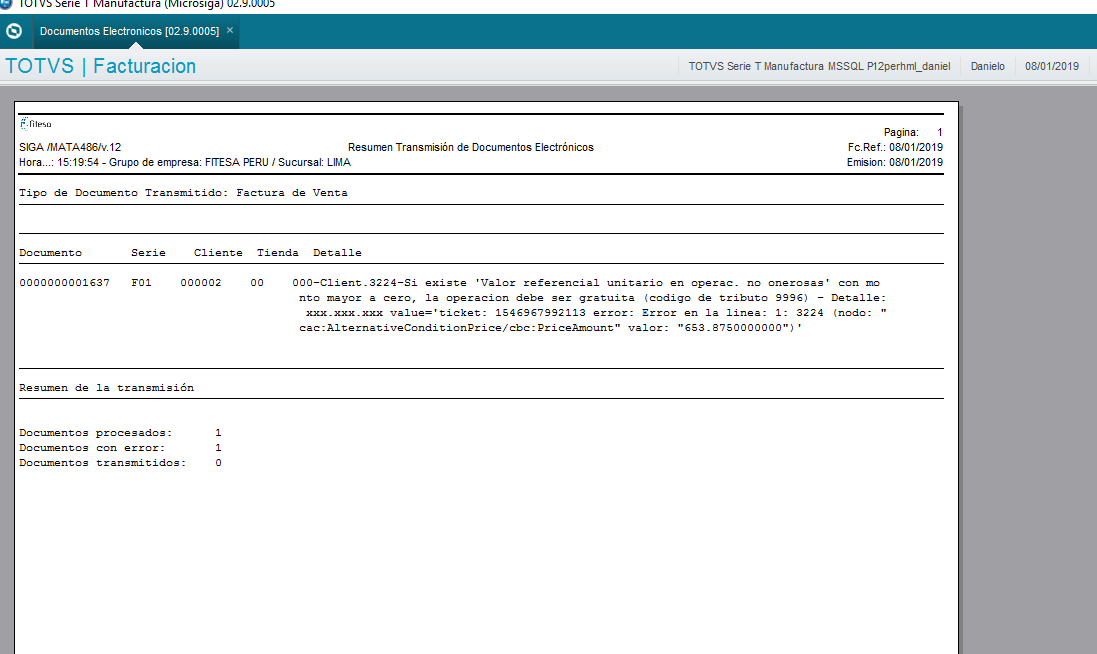Click the cac:AlternativeConditionPrice/cbc:PriceAmount line
Screen dimensions: 1097x654
tap(551, 328)
